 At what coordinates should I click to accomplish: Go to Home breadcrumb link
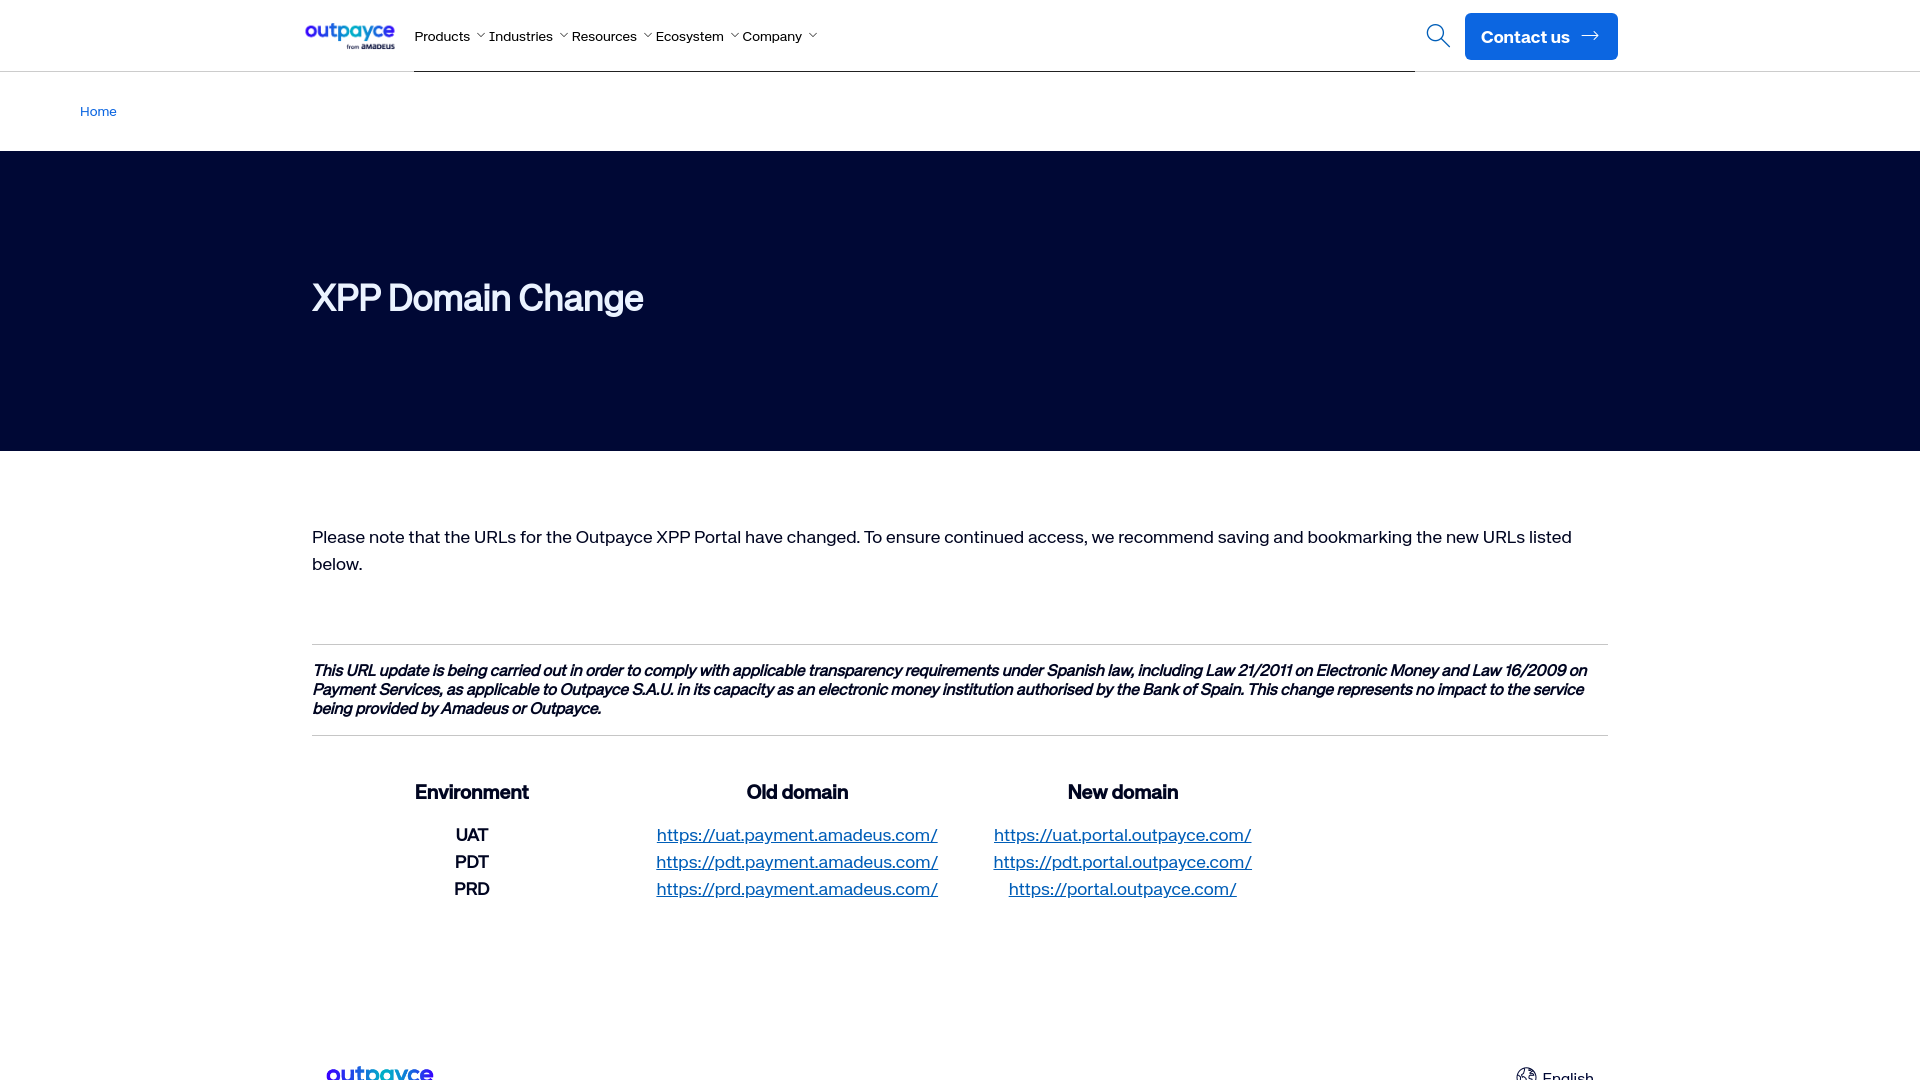(x=98, y=111)
